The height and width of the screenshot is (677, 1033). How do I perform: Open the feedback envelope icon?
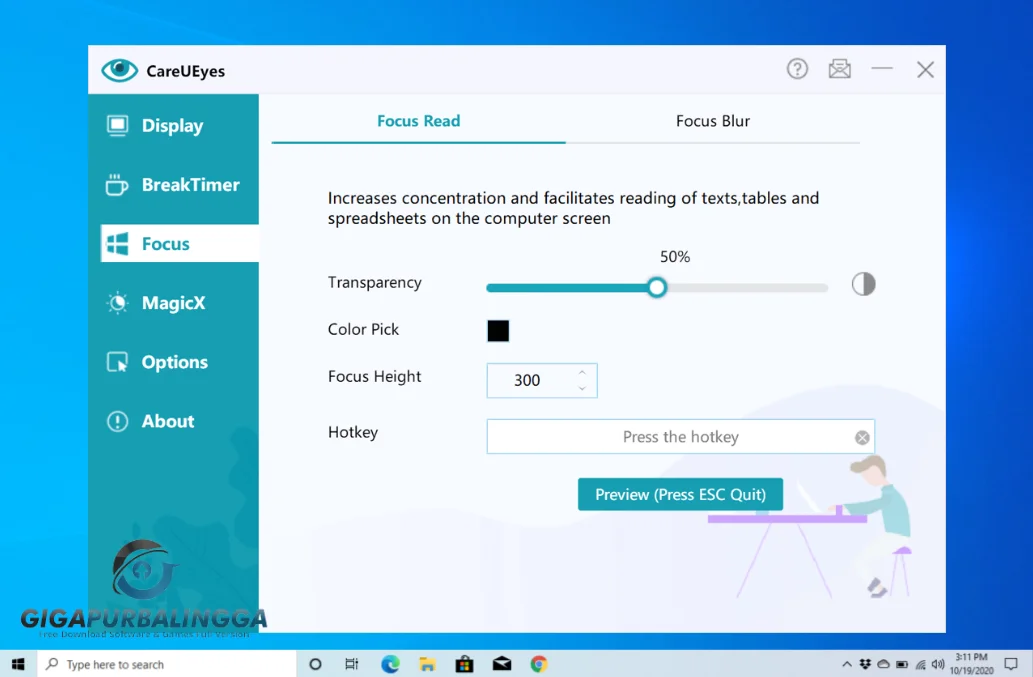(840, 69)
